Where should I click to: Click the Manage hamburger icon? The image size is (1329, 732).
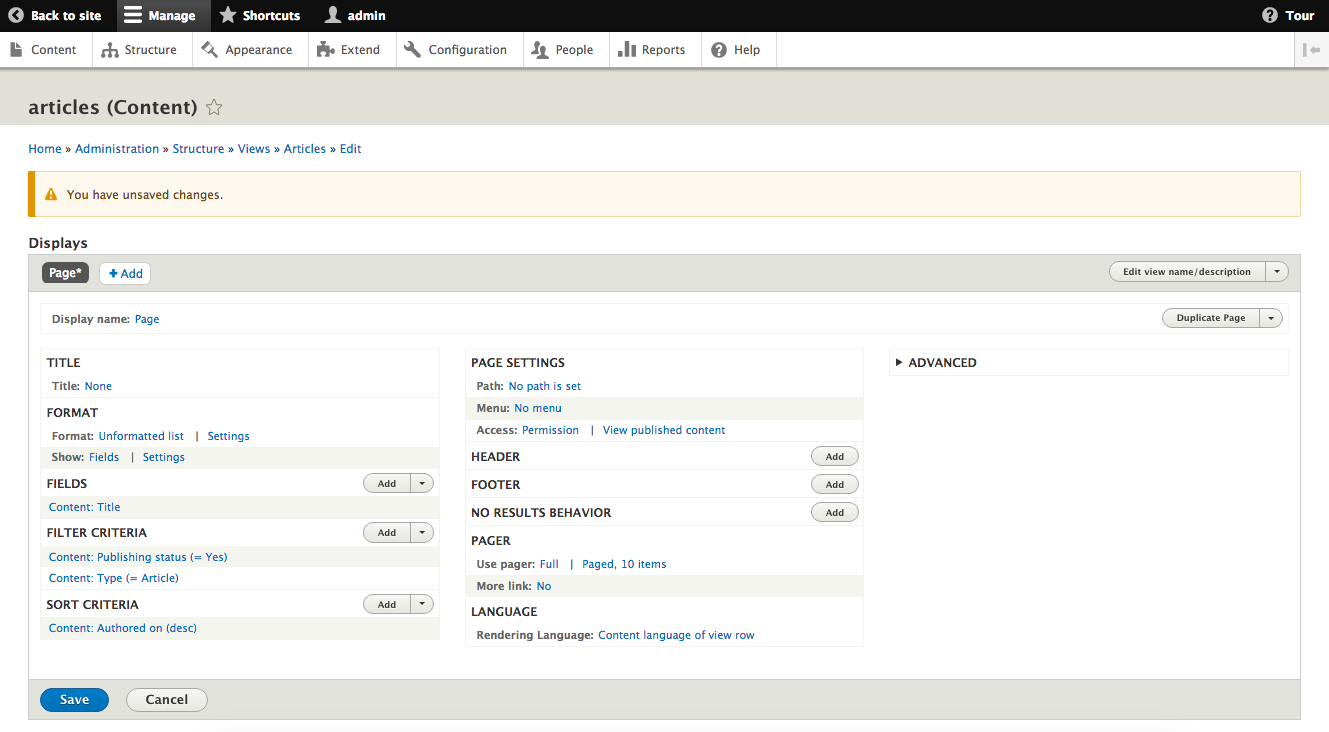pos(132,16)
